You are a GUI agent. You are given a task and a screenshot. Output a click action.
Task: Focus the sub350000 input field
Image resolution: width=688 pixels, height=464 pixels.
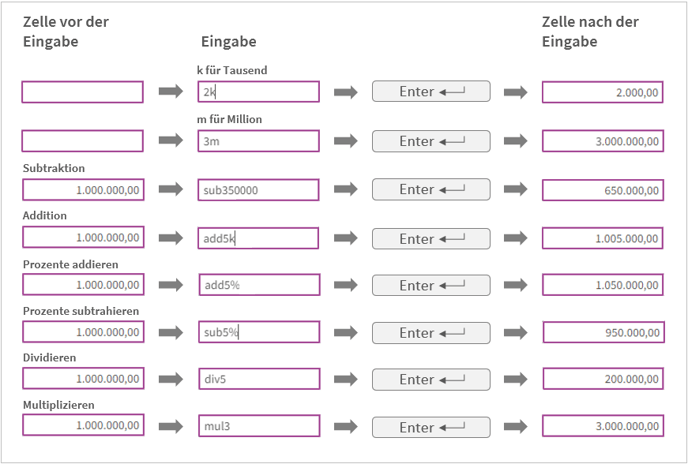[258, 189]
